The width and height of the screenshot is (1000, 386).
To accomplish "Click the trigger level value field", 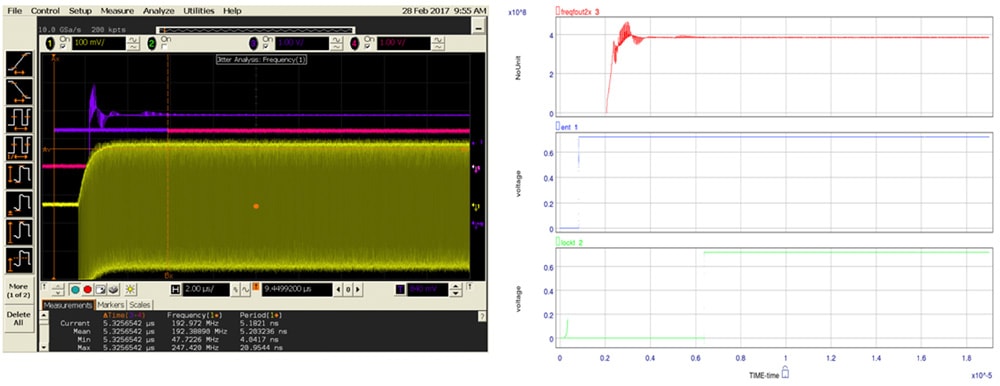I will pos(428,289).
